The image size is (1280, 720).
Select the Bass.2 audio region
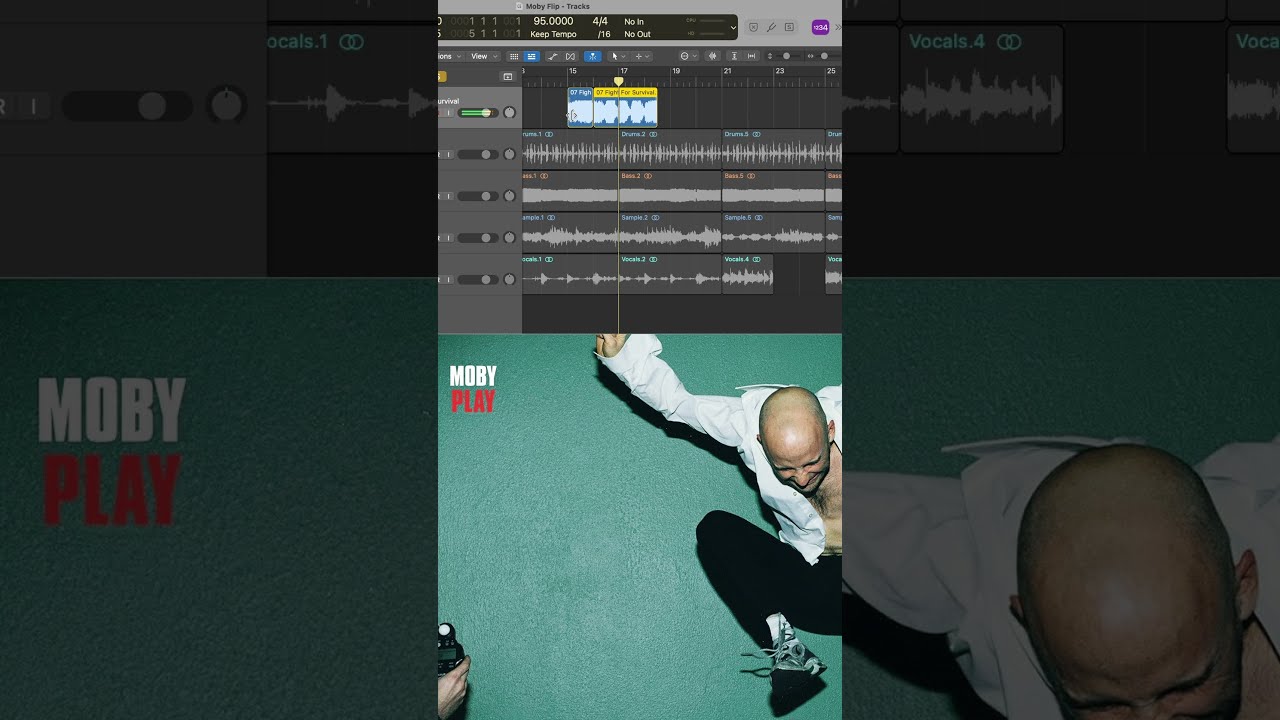(x=670, y=190)
